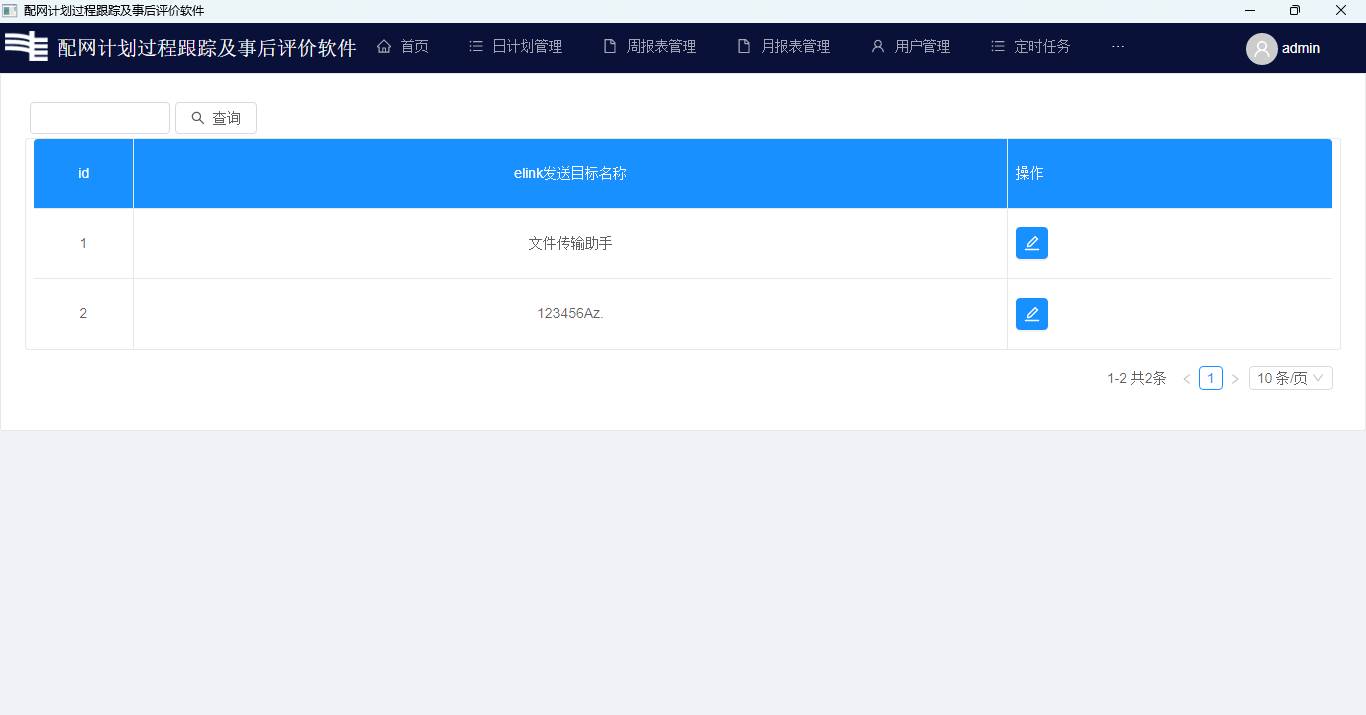Screen dimensions: 1366x715
Task: Click the admin user avatar icon
Action: point(1261,48)
